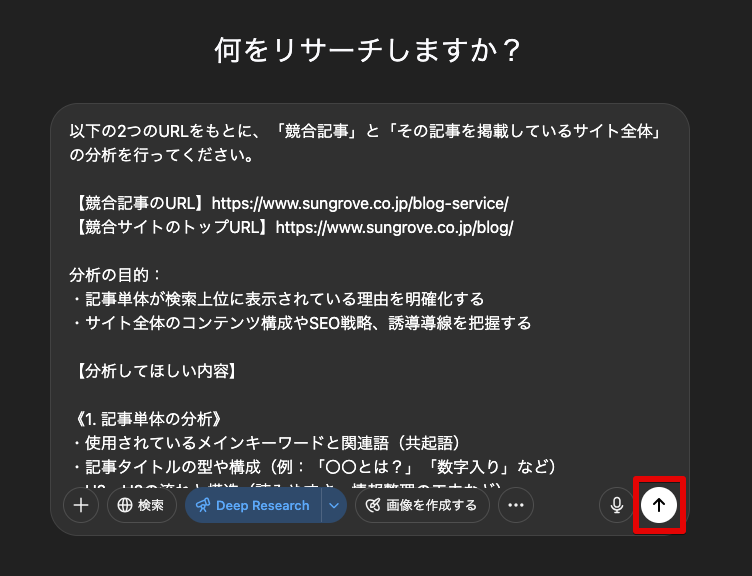Click the line の分析を行ってください。
Screen dimensions: 752x576
tap(161, 155)
